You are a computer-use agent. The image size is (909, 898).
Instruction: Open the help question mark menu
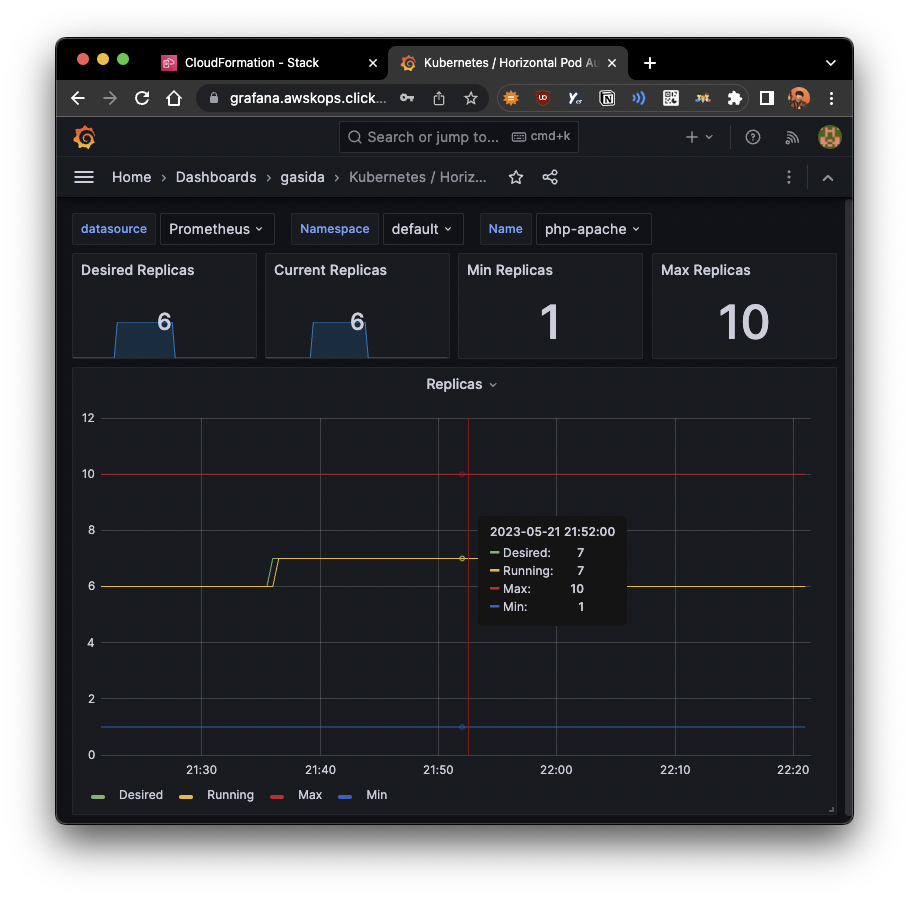coord(752,137)
